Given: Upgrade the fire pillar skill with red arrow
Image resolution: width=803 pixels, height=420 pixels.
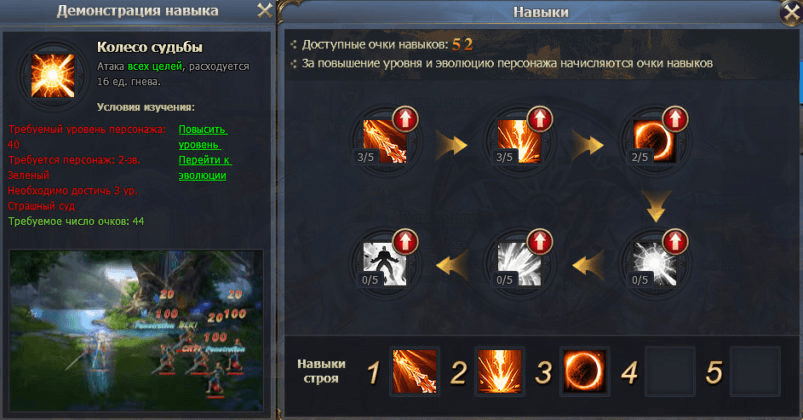Looking at the screenshot, I should pos(540,119).
